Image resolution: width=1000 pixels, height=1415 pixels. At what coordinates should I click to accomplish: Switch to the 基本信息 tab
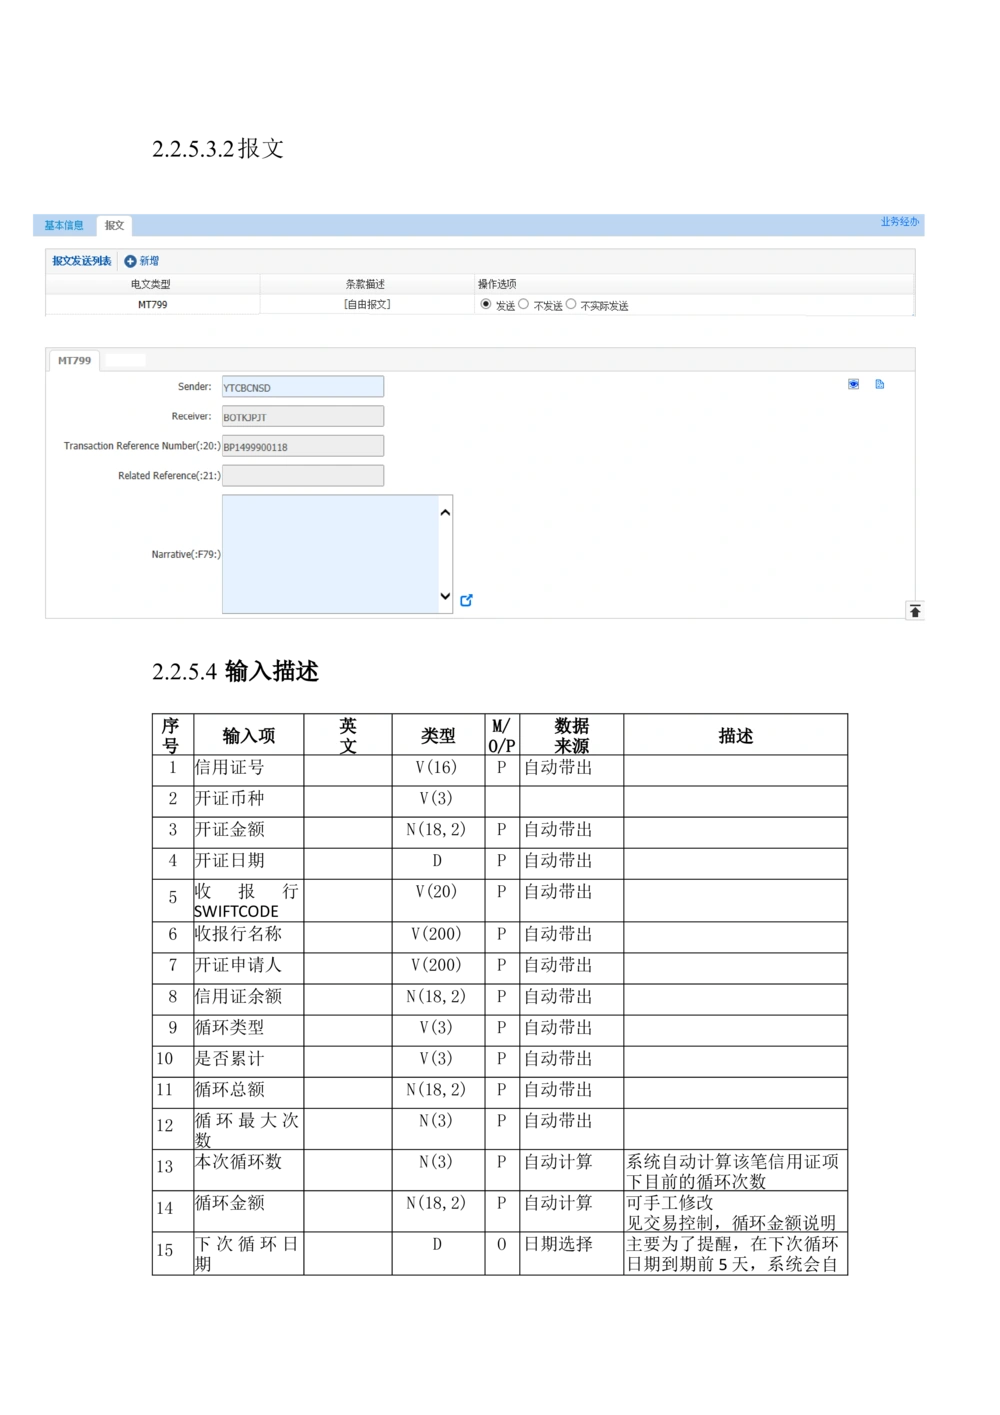point(64,225)
